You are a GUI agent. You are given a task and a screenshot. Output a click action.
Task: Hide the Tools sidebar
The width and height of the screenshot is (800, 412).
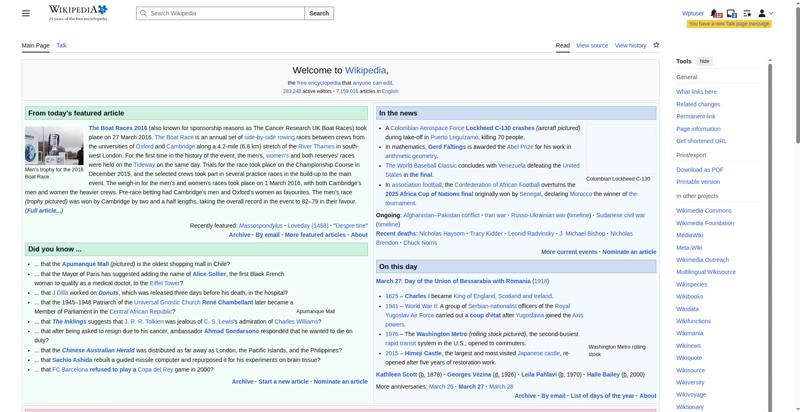click(705, 61)
